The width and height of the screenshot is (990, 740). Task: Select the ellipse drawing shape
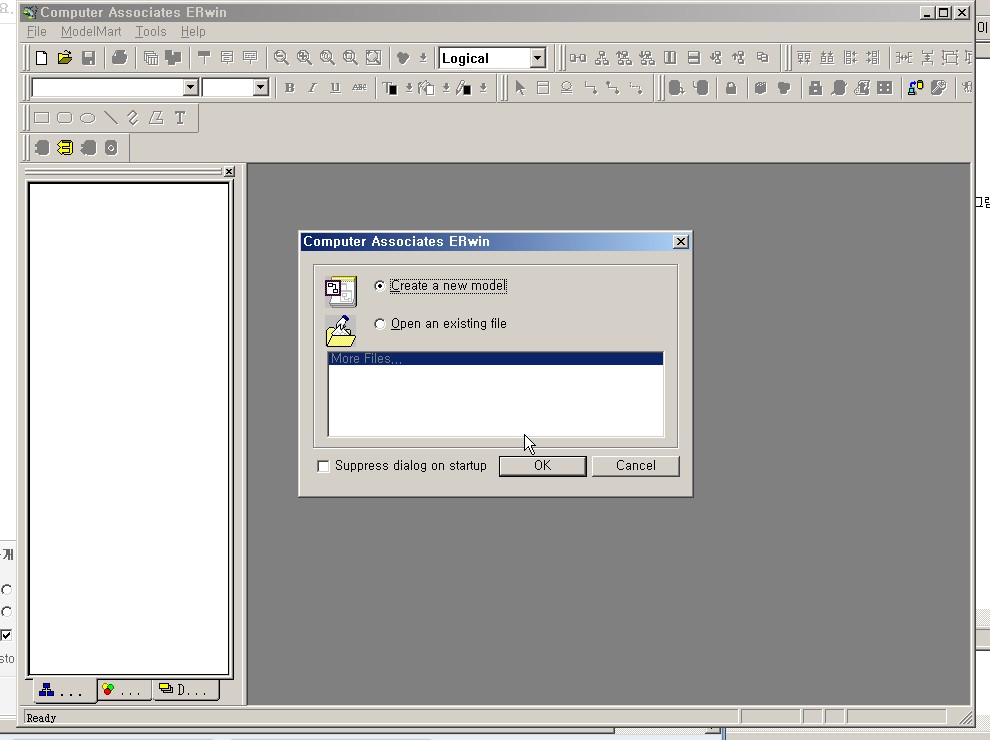click(x=88, y=118)
